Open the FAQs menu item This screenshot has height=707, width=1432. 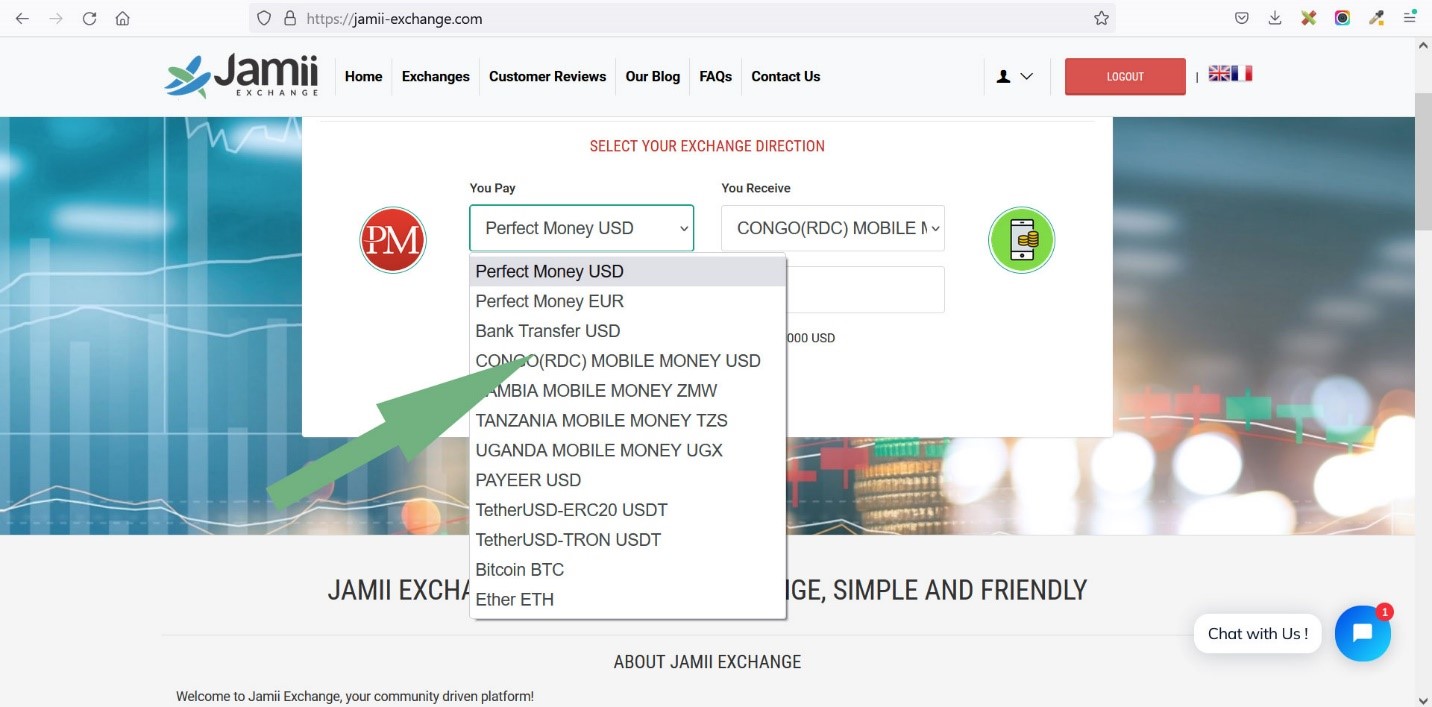point(716,76)
